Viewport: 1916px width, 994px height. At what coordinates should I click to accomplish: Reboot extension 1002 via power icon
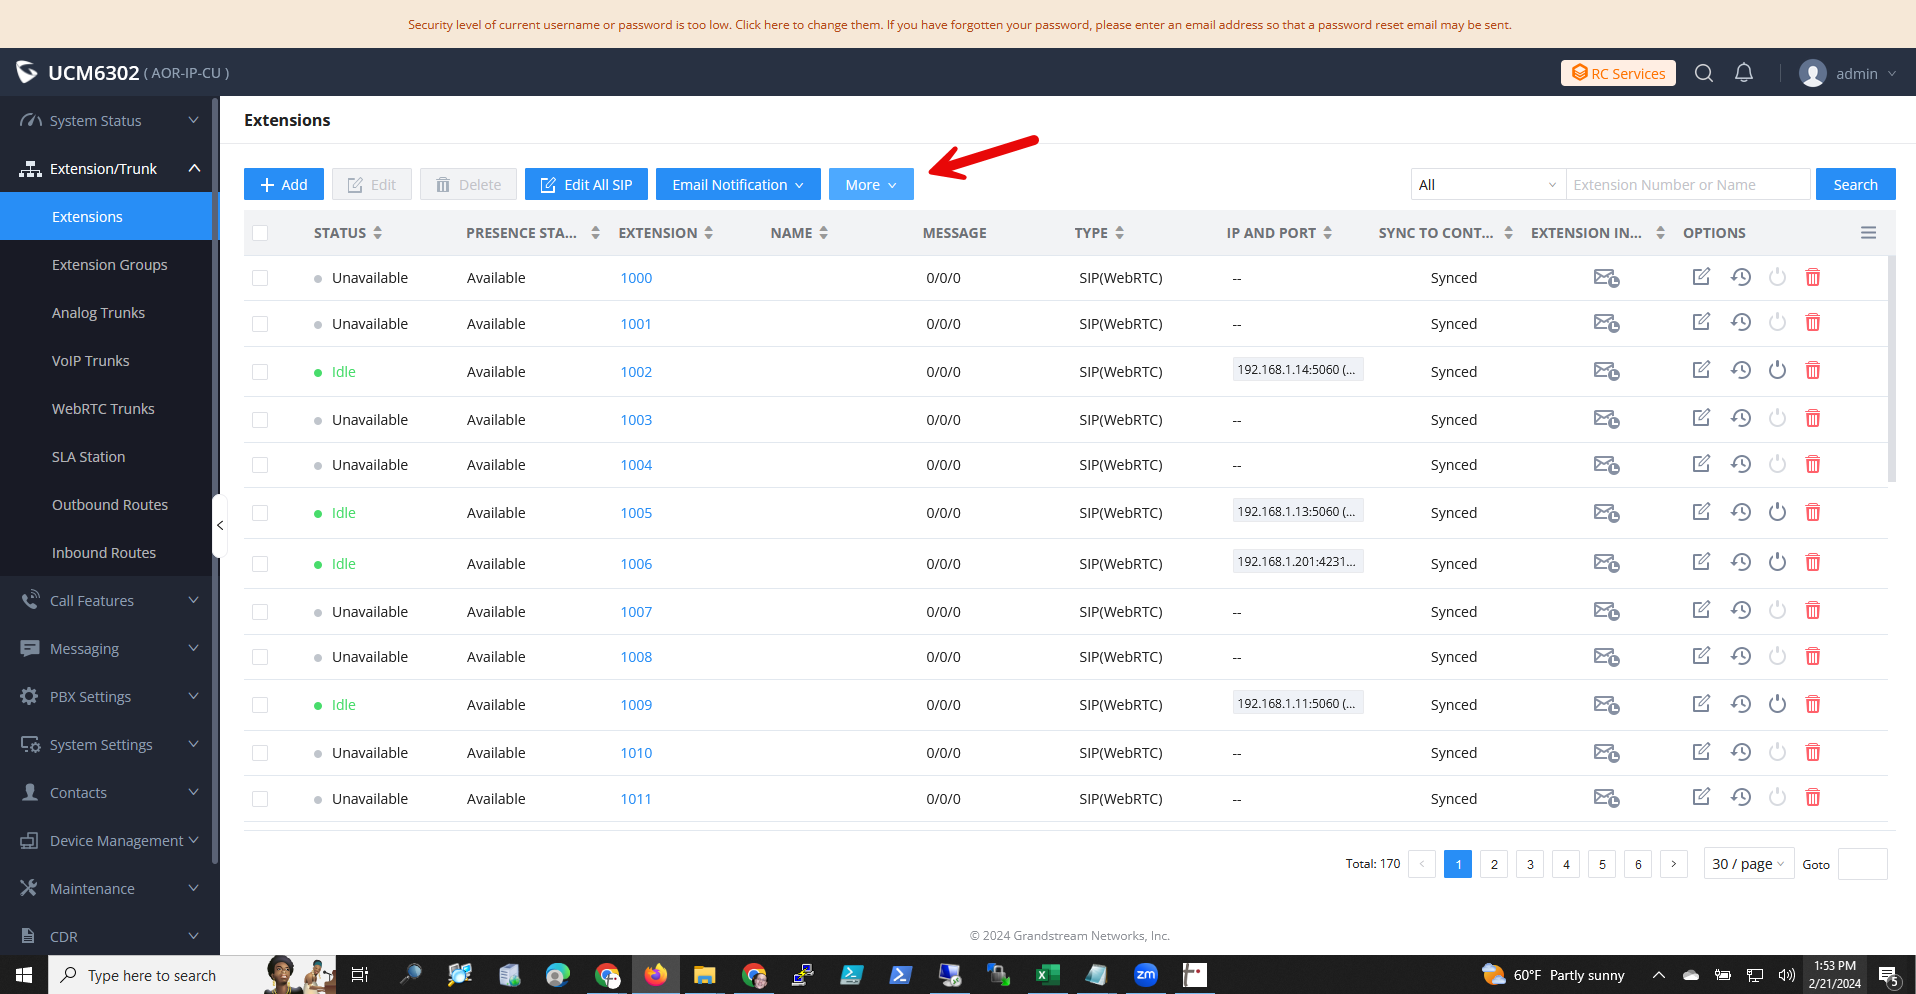coord(1777,371)
